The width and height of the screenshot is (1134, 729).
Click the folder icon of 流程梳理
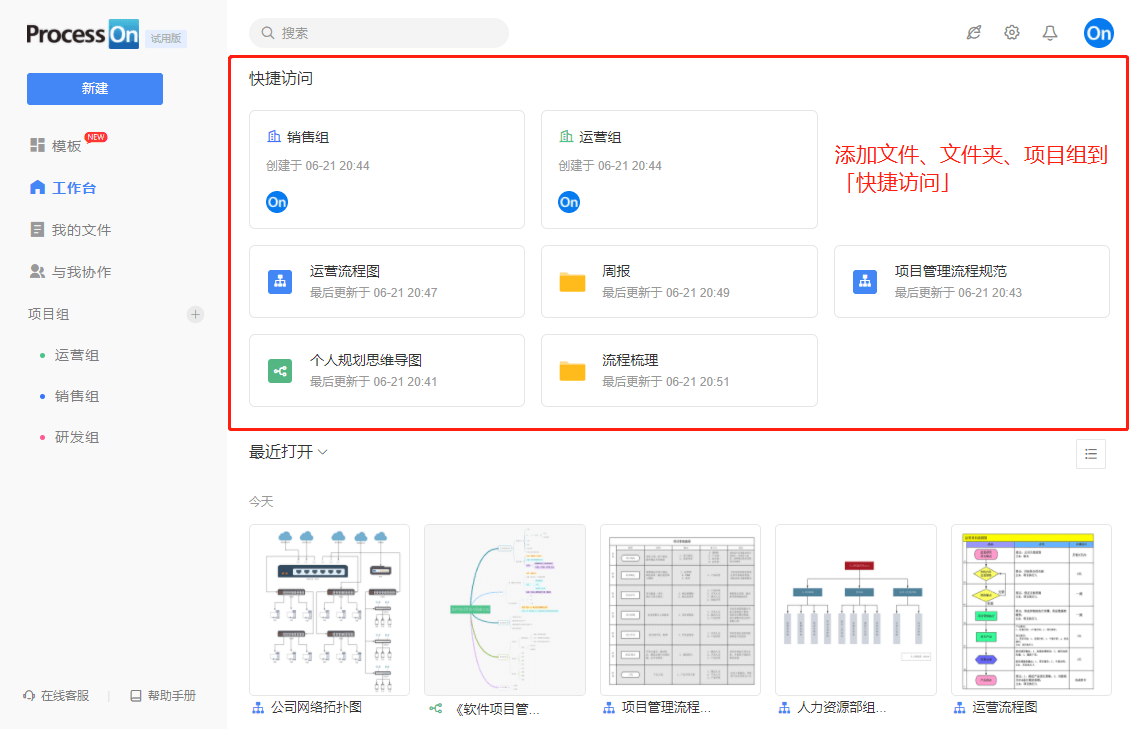click(x=572, y=371)
